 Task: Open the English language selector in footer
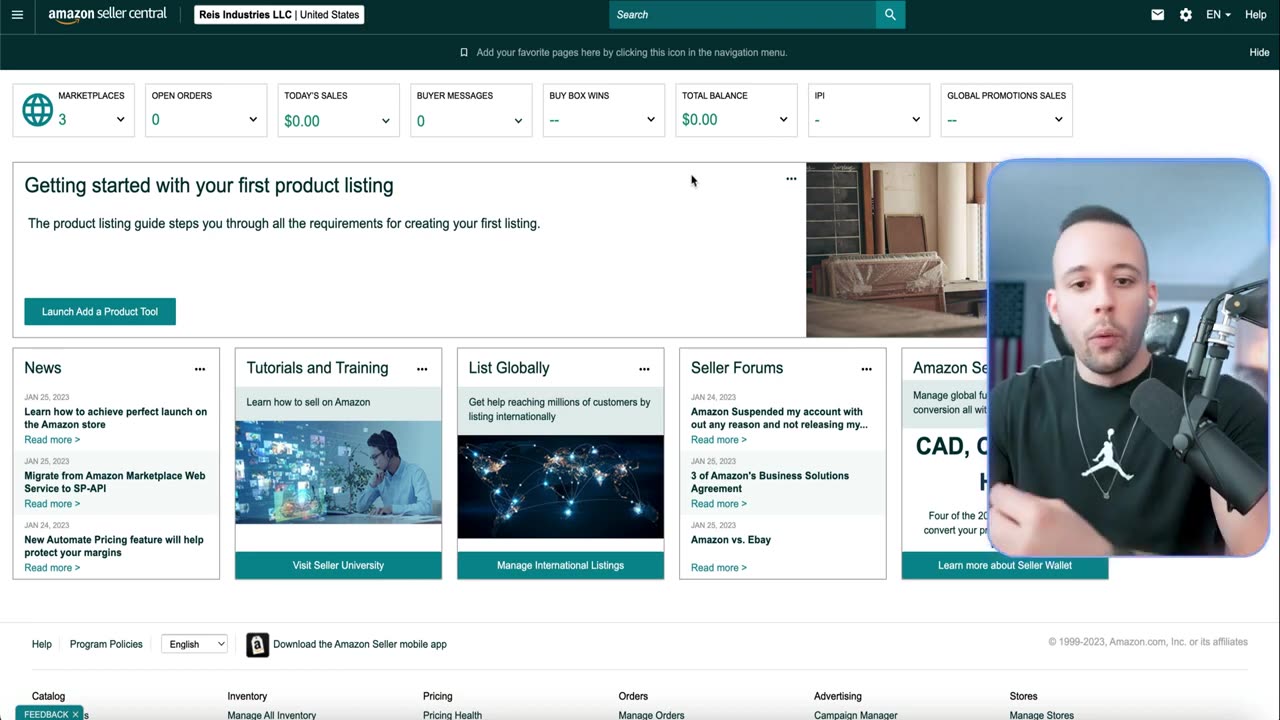[x=194, y=644]
